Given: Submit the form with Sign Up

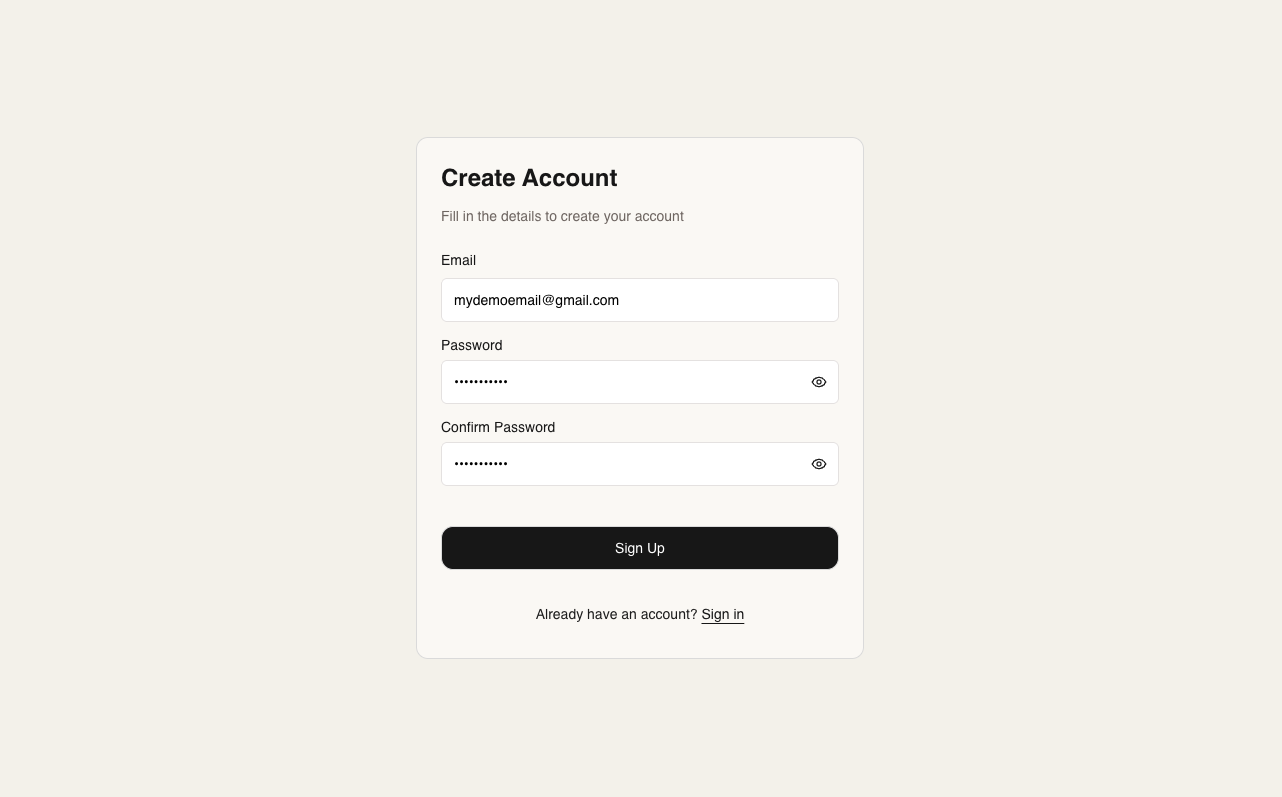Looking at the screenshot, I should tap(639, 548).
